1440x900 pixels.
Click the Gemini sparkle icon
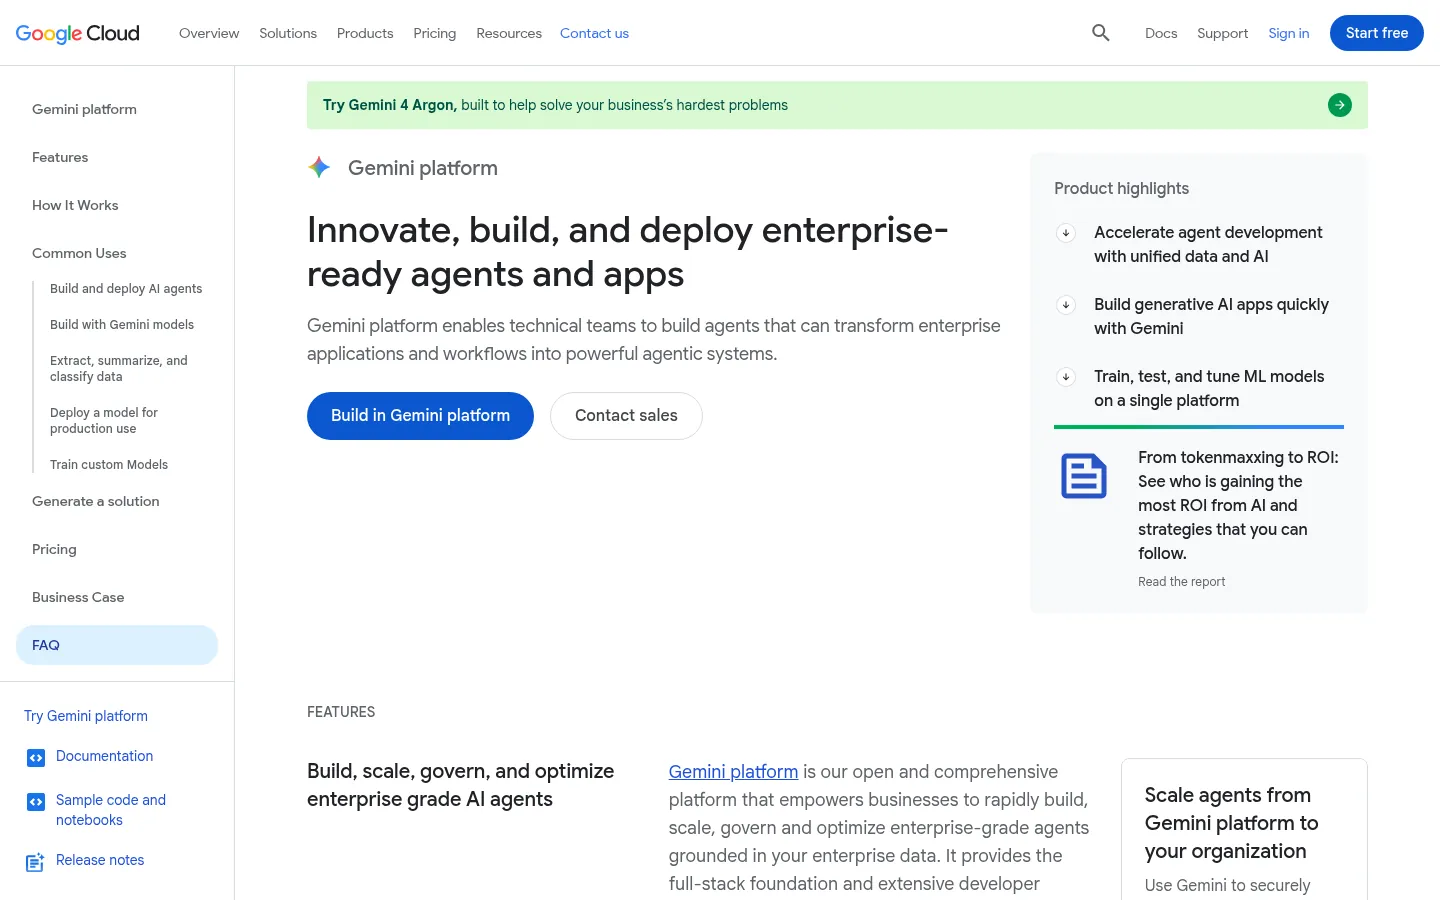click(x=319, y=167)
